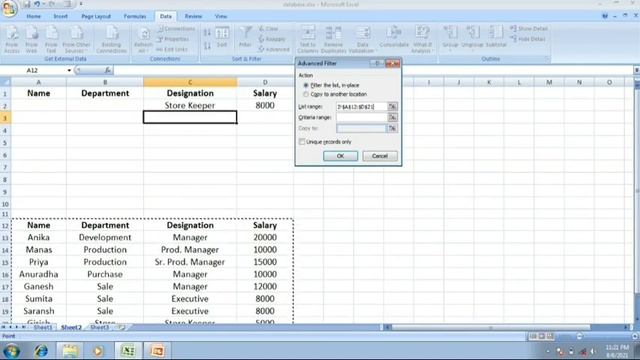The image size is (640, 360).
Task: Click the Undo icon in quick access toolbar
Action: [37, 4]
